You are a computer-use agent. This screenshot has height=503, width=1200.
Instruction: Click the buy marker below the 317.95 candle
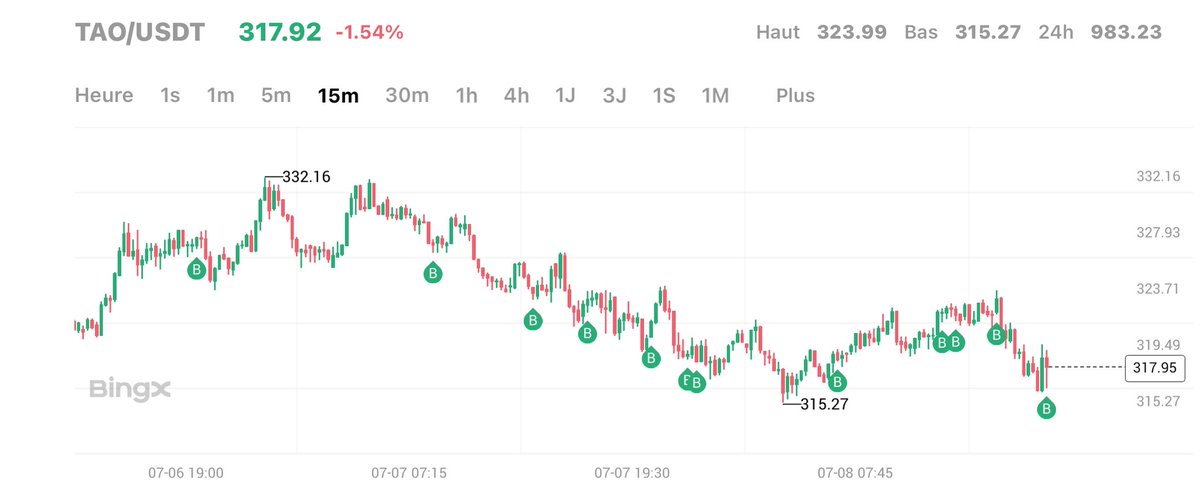click(1047, 409)
